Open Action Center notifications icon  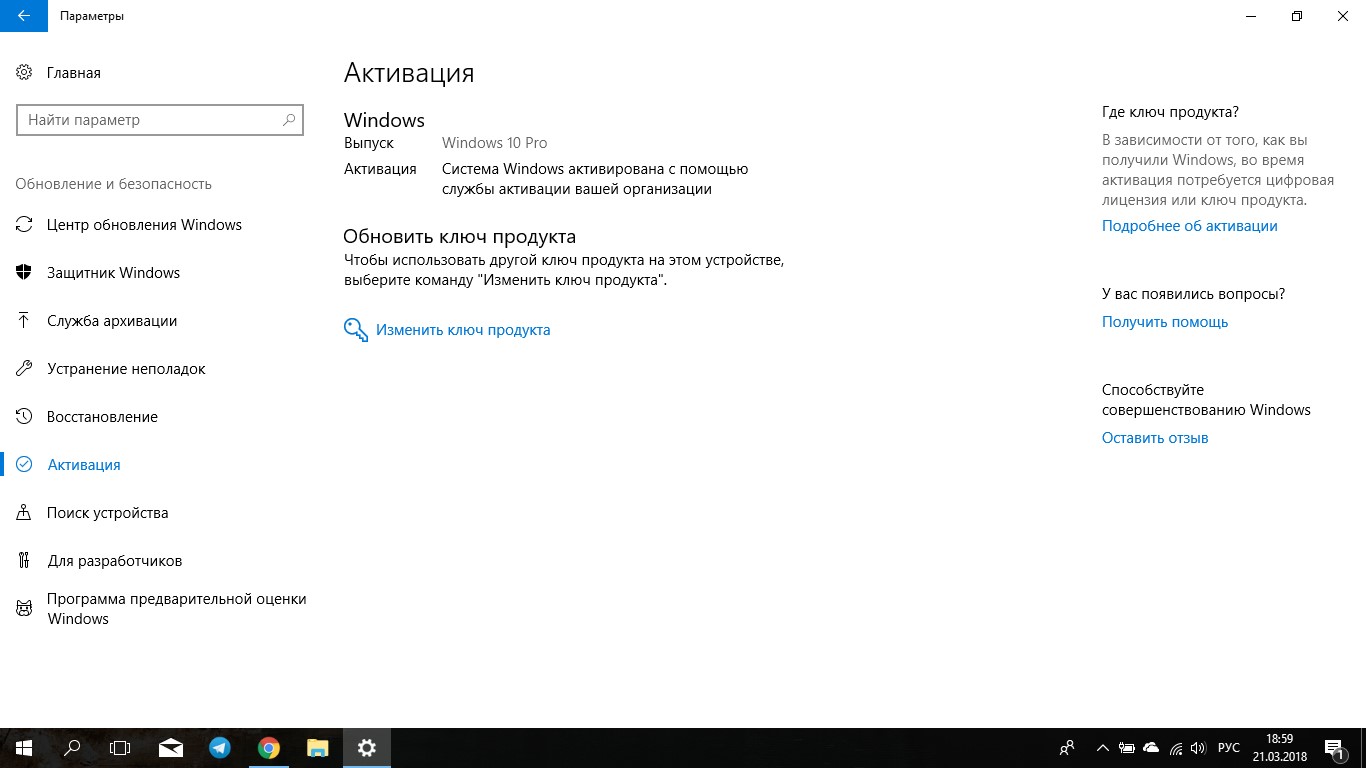click(x=1334, y=748)
